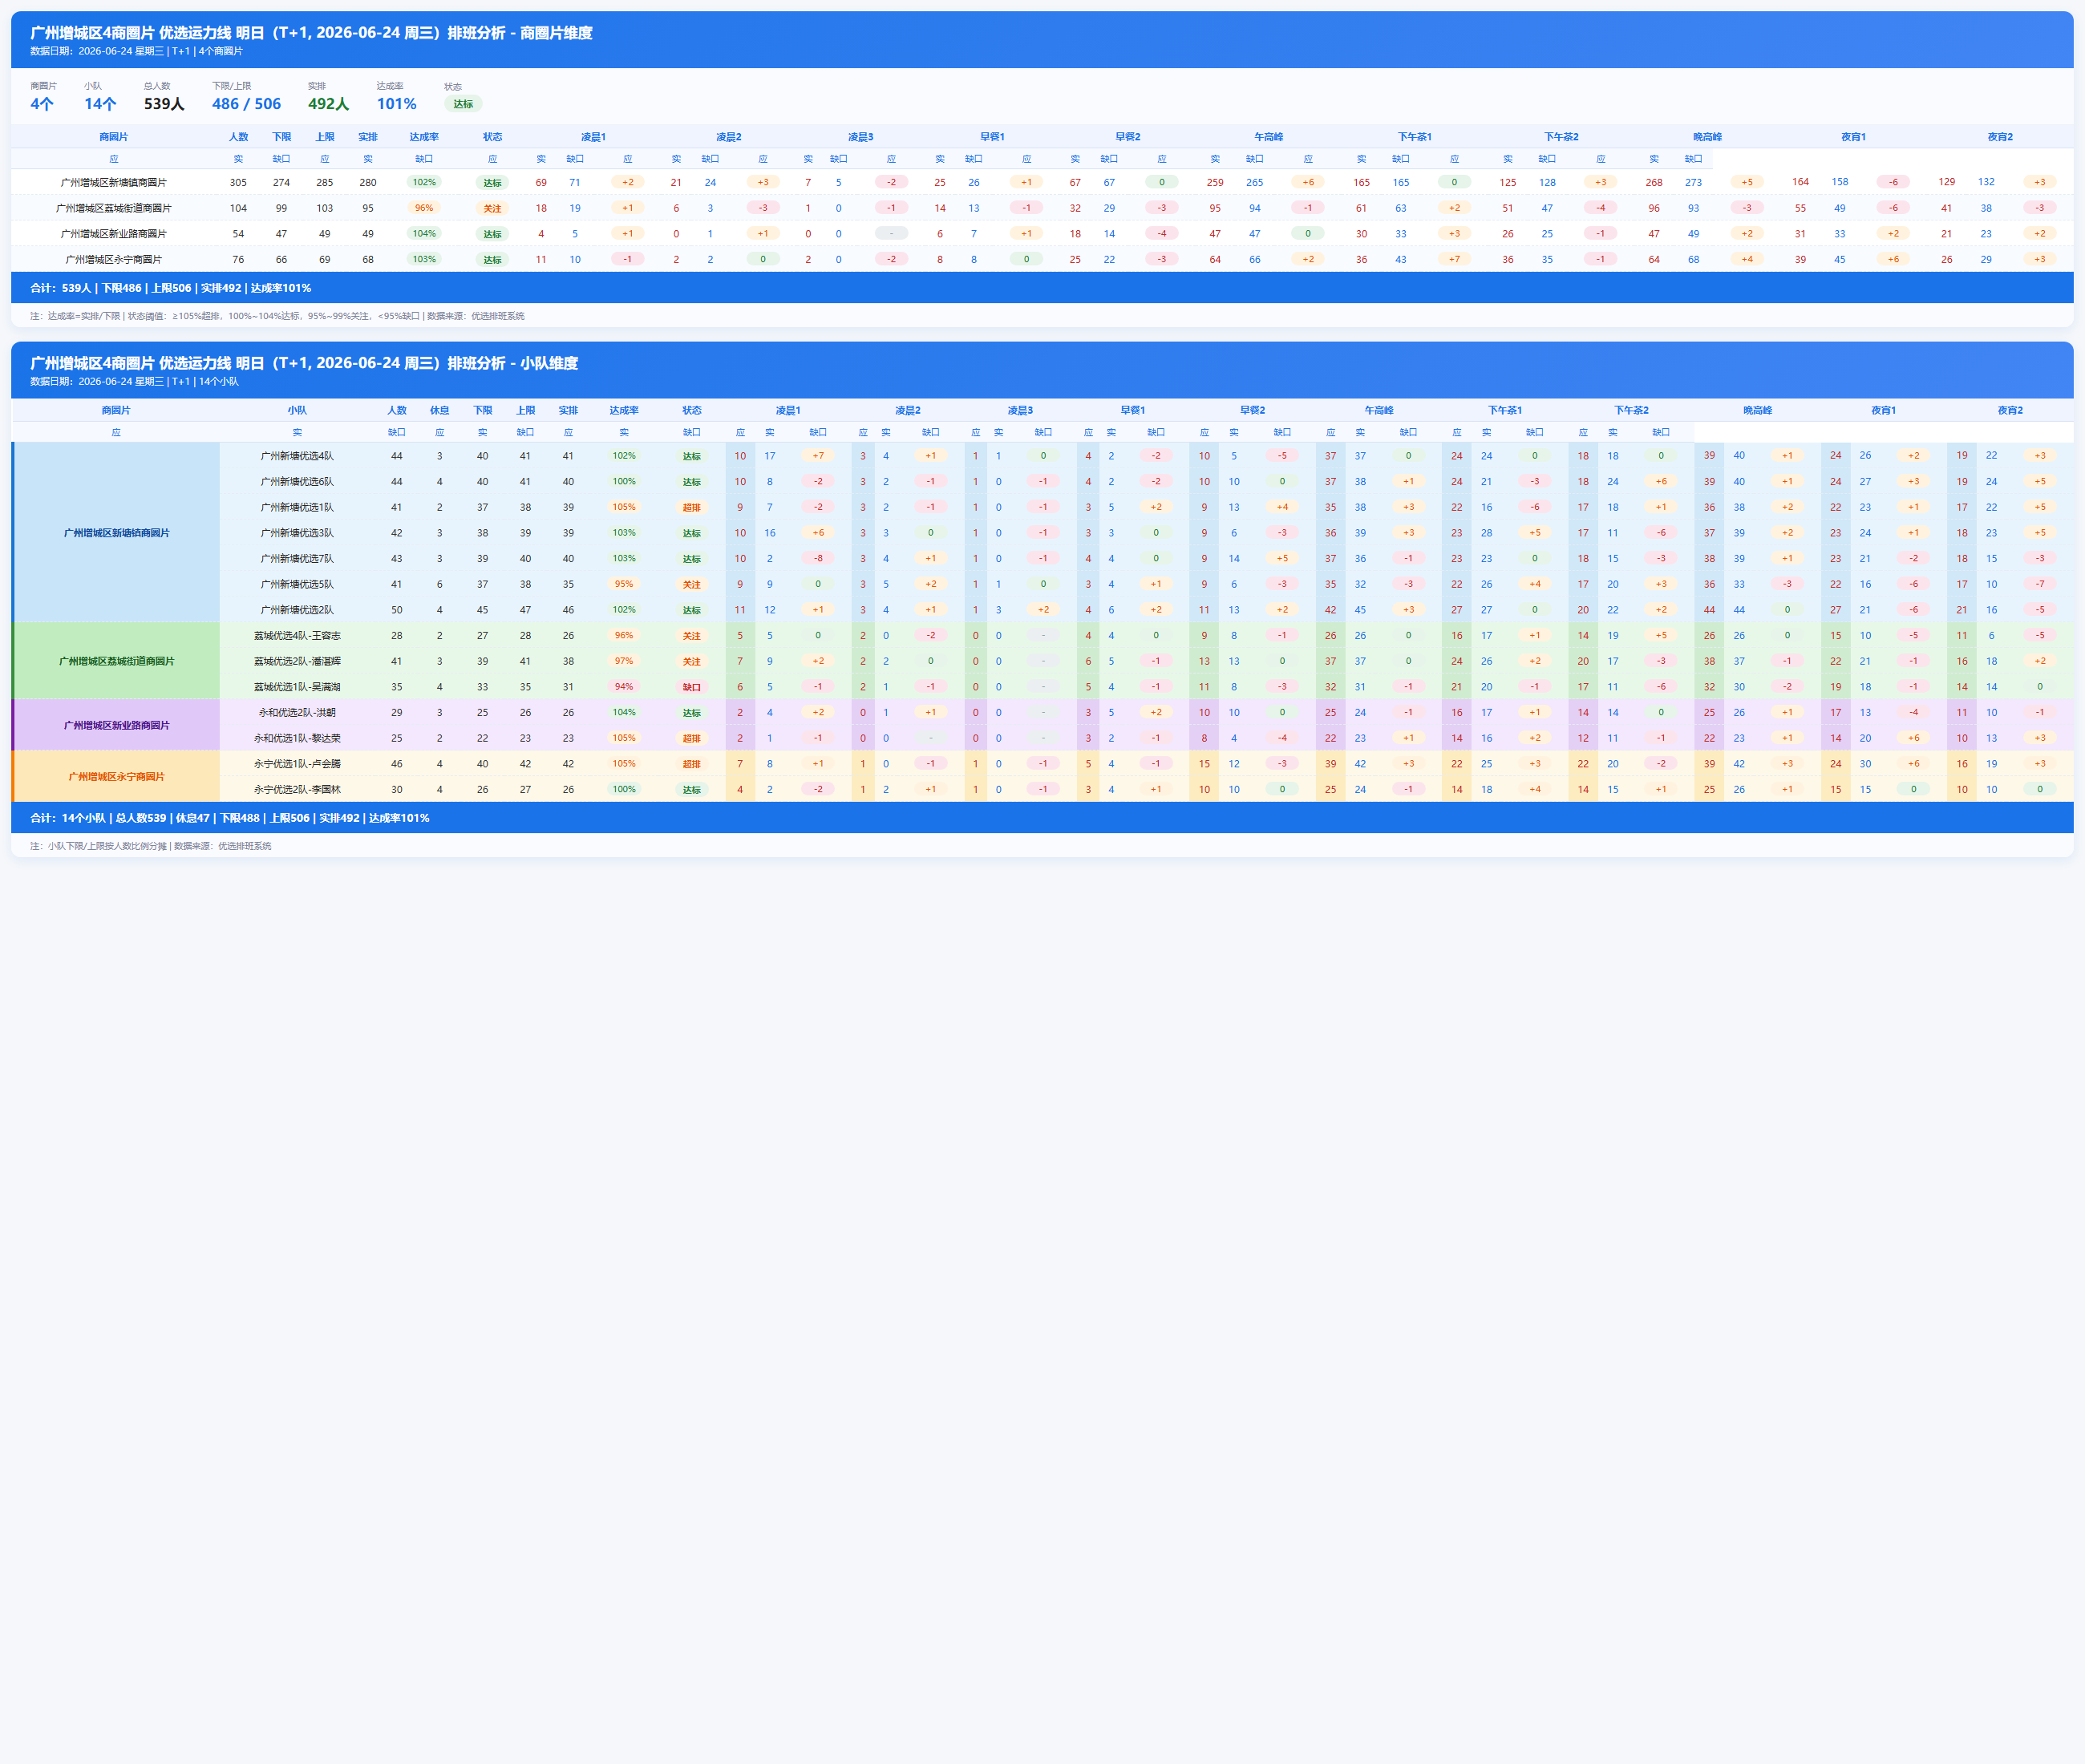Viewport: 2085px width, 1764px height.
Task: Click merged cell 广州增城区永宁商圈片 in team table
Action: tap(116, 776)
